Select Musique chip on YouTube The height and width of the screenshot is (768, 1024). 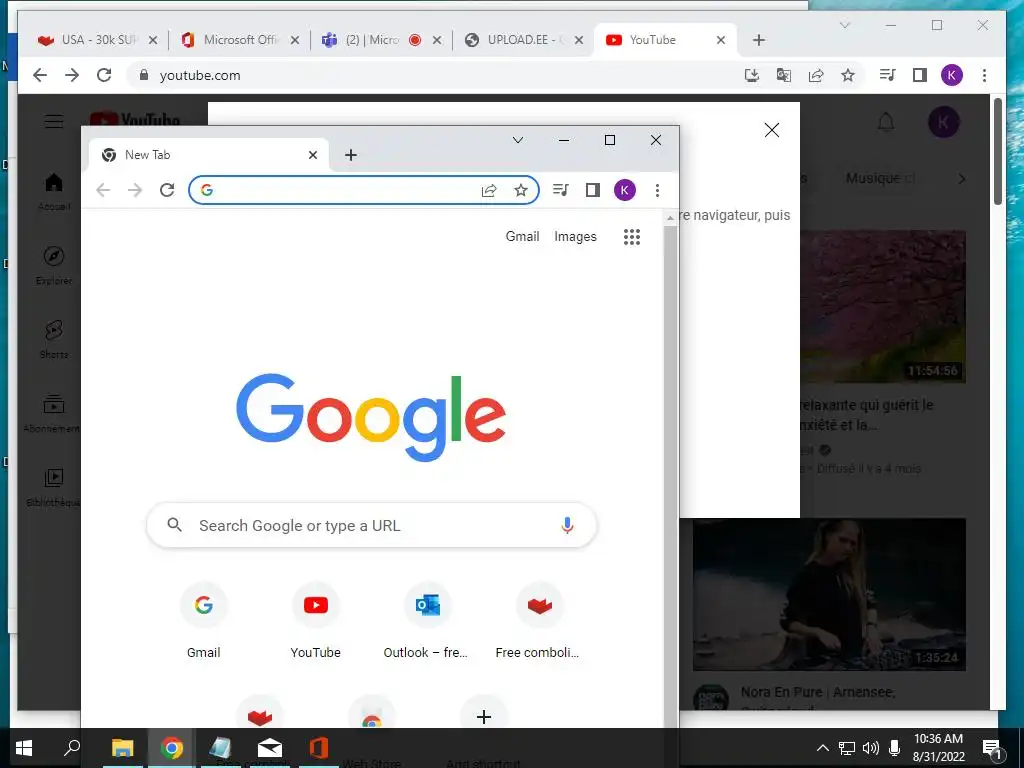(x=880, y=178)
